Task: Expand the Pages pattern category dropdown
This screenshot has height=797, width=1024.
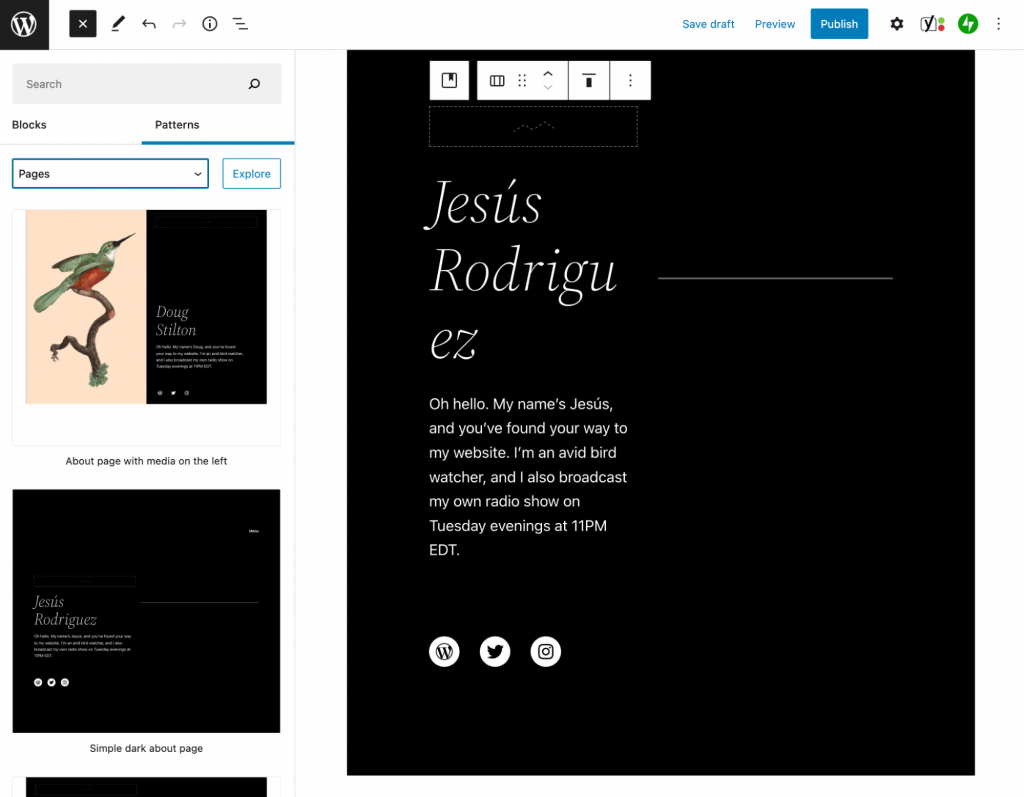Action: [110, 174]
